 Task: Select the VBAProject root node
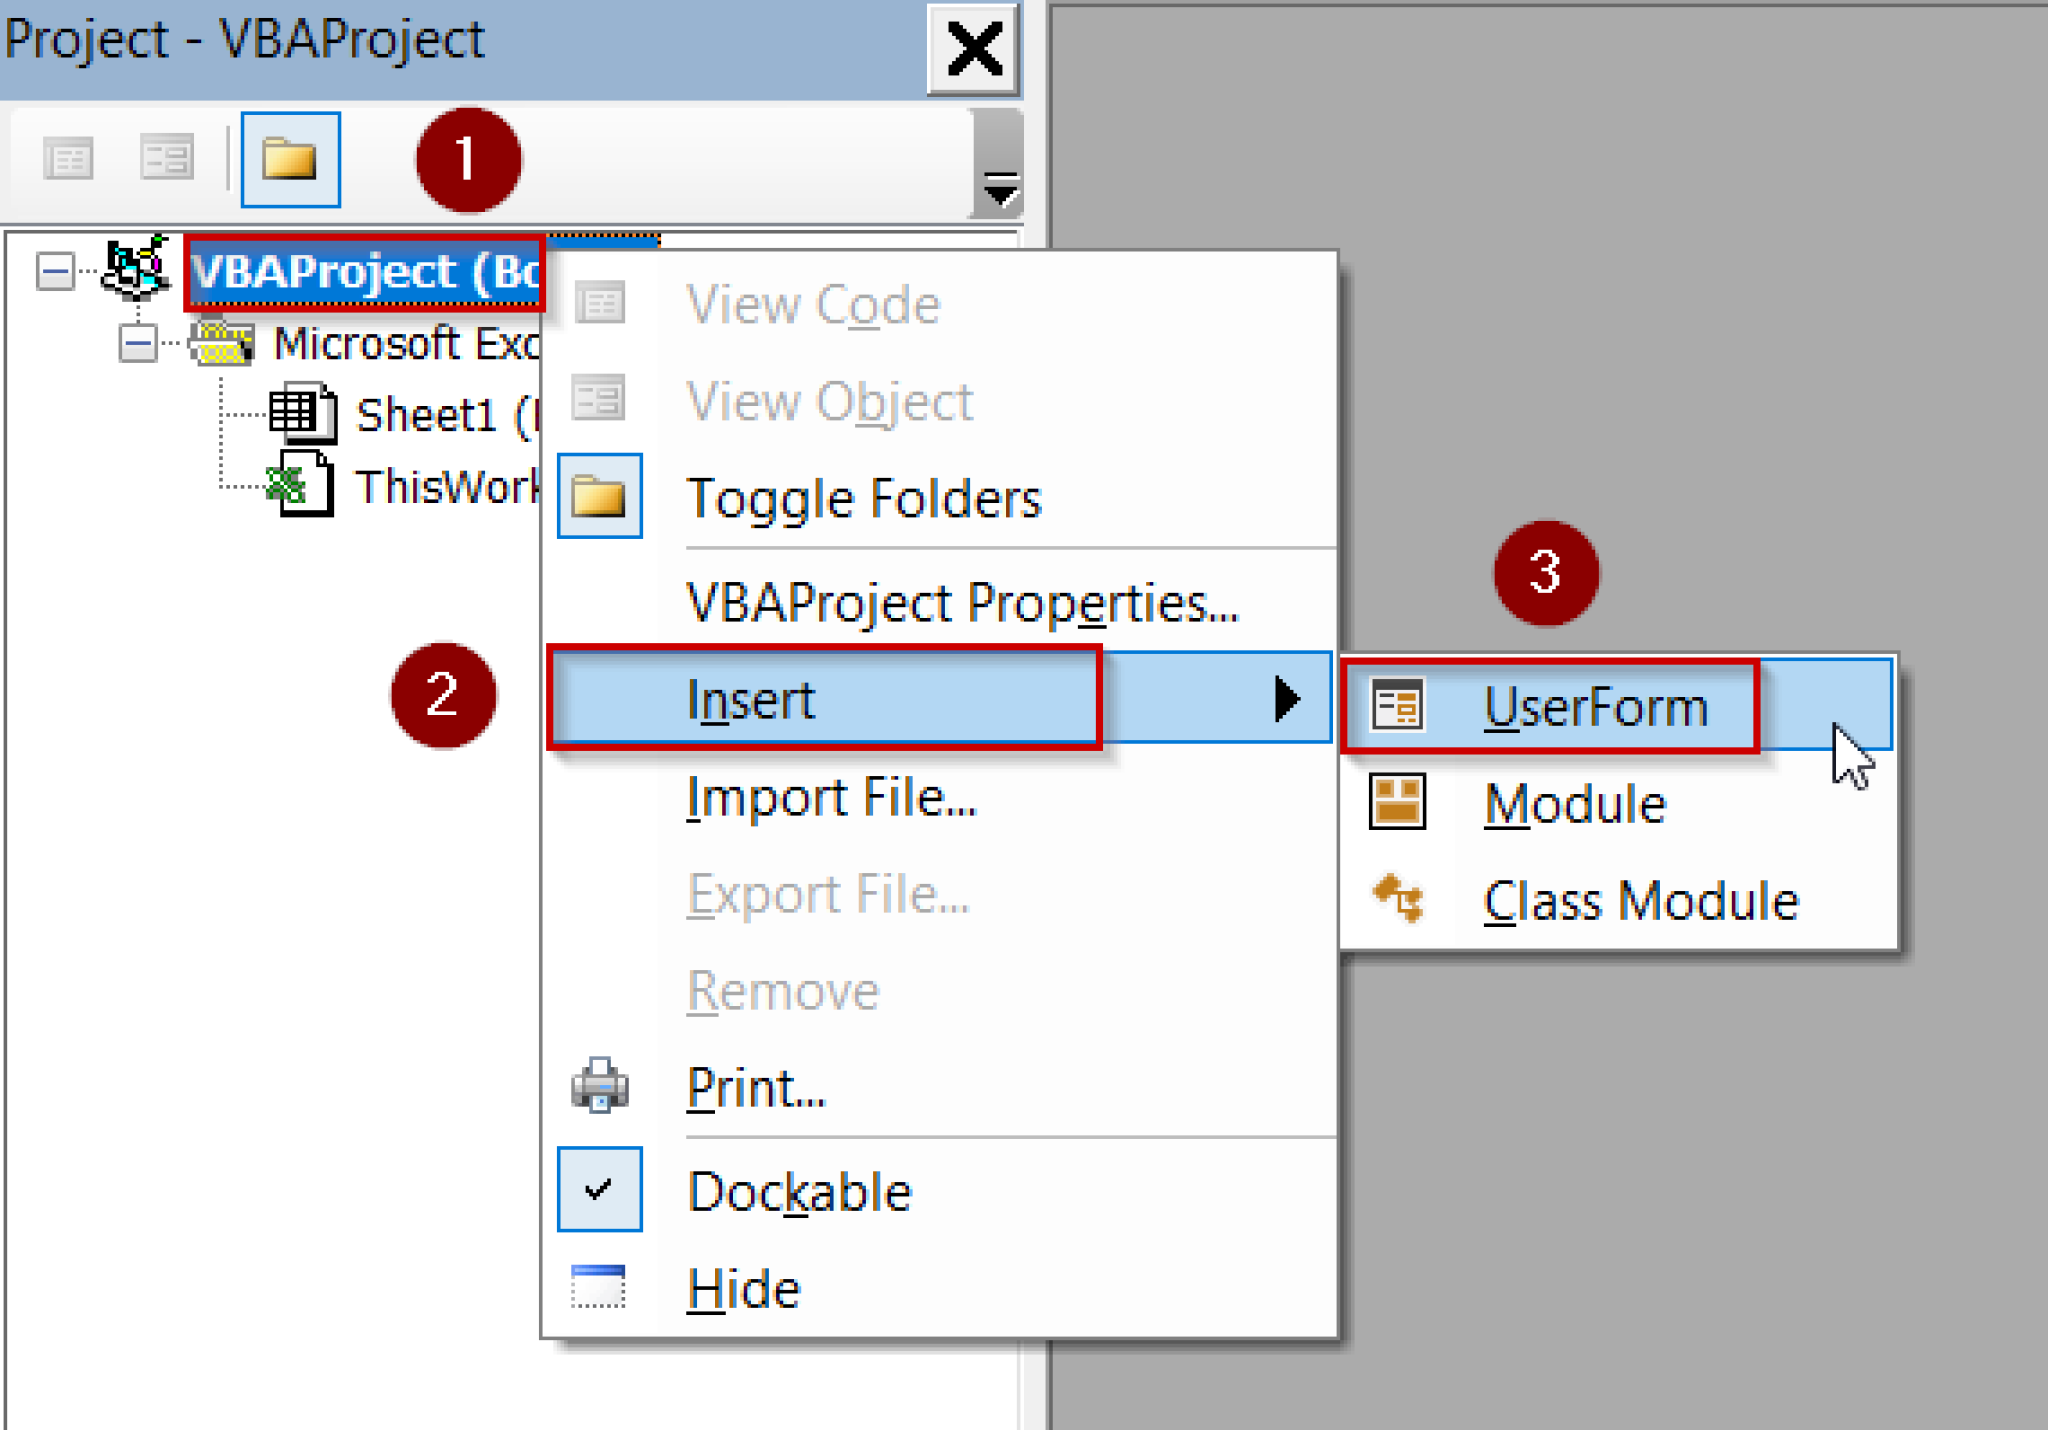[364, 272]
